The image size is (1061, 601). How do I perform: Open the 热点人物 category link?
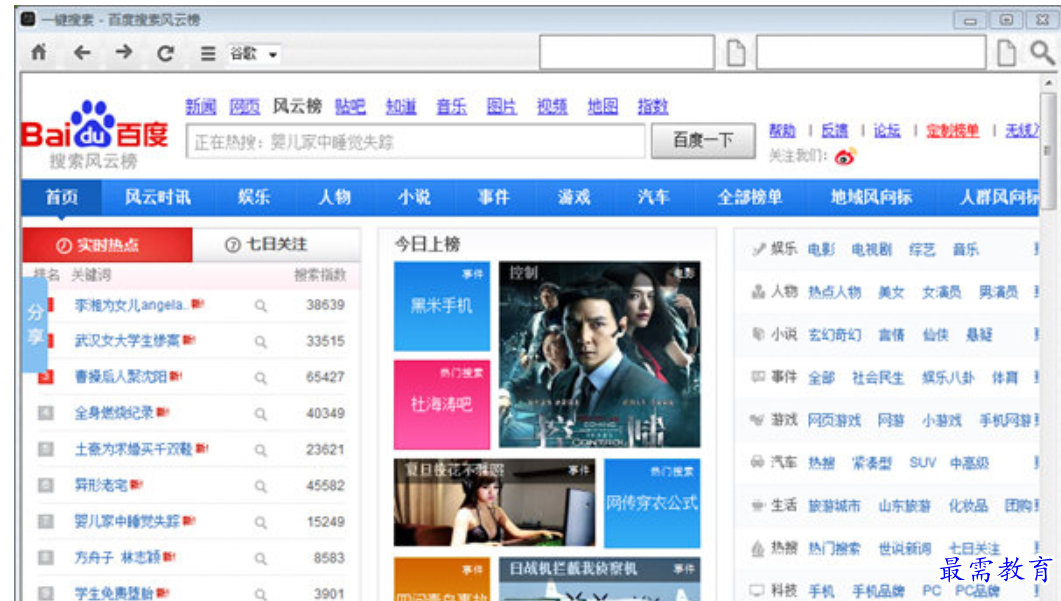[x=834, y=292]
